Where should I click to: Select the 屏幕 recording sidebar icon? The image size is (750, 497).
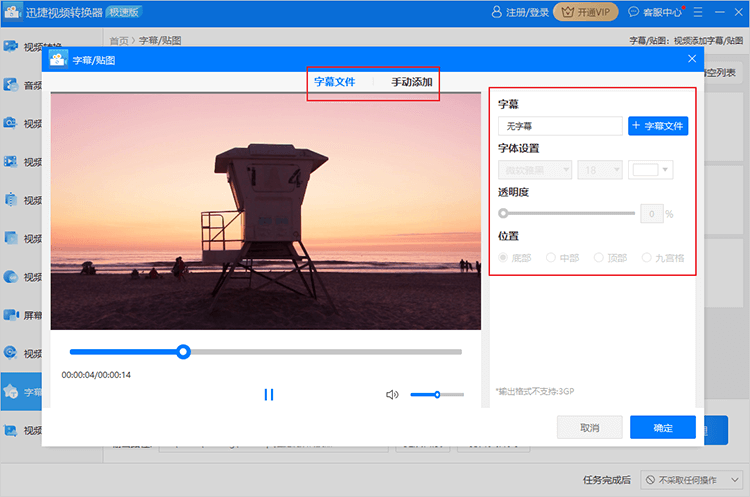[x=10, y=315]
